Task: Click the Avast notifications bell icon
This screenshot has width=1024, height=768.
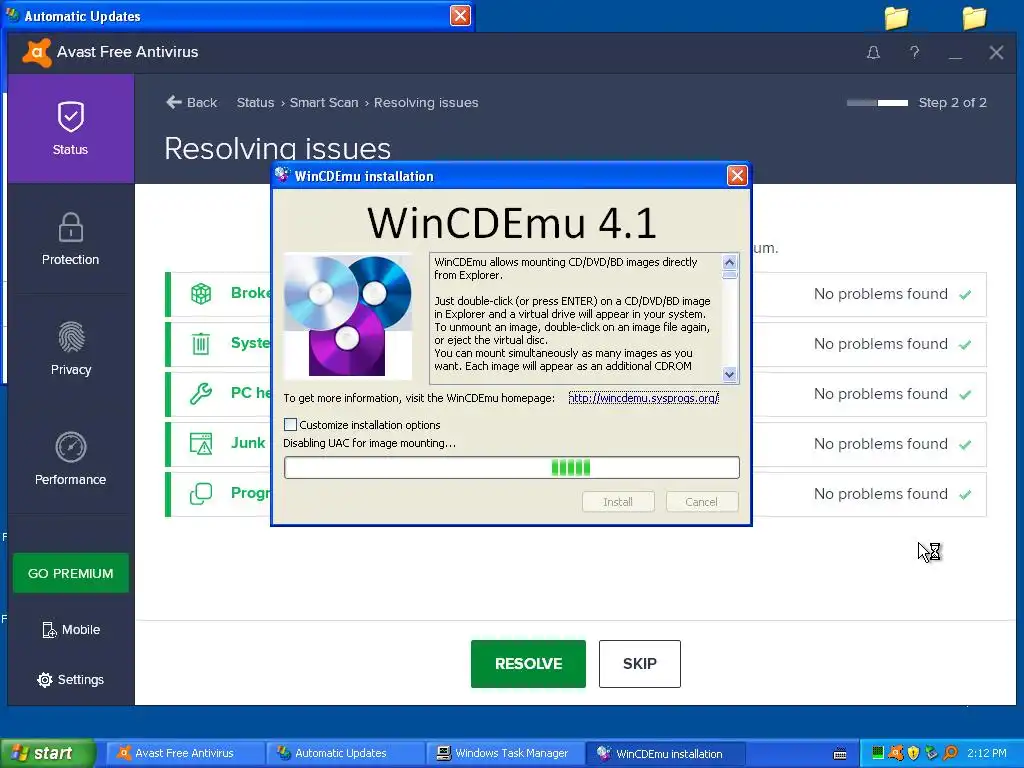Action: point(873,52)
